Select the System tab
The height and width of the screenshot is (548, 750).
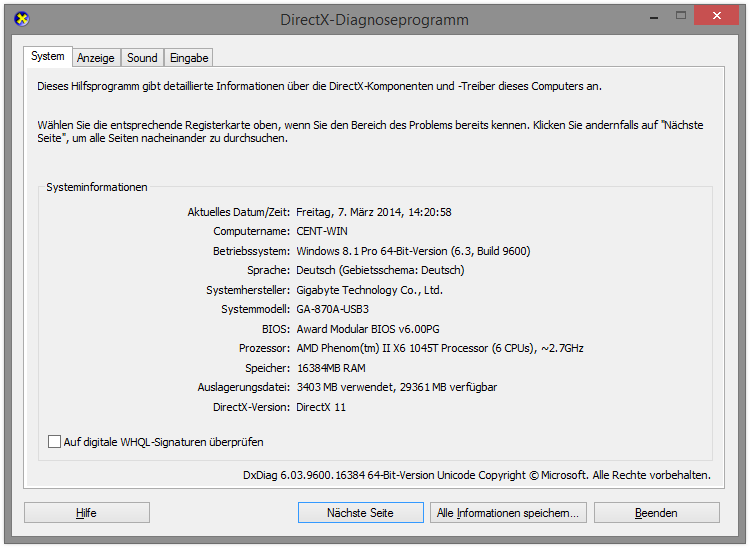click(47, 57)
